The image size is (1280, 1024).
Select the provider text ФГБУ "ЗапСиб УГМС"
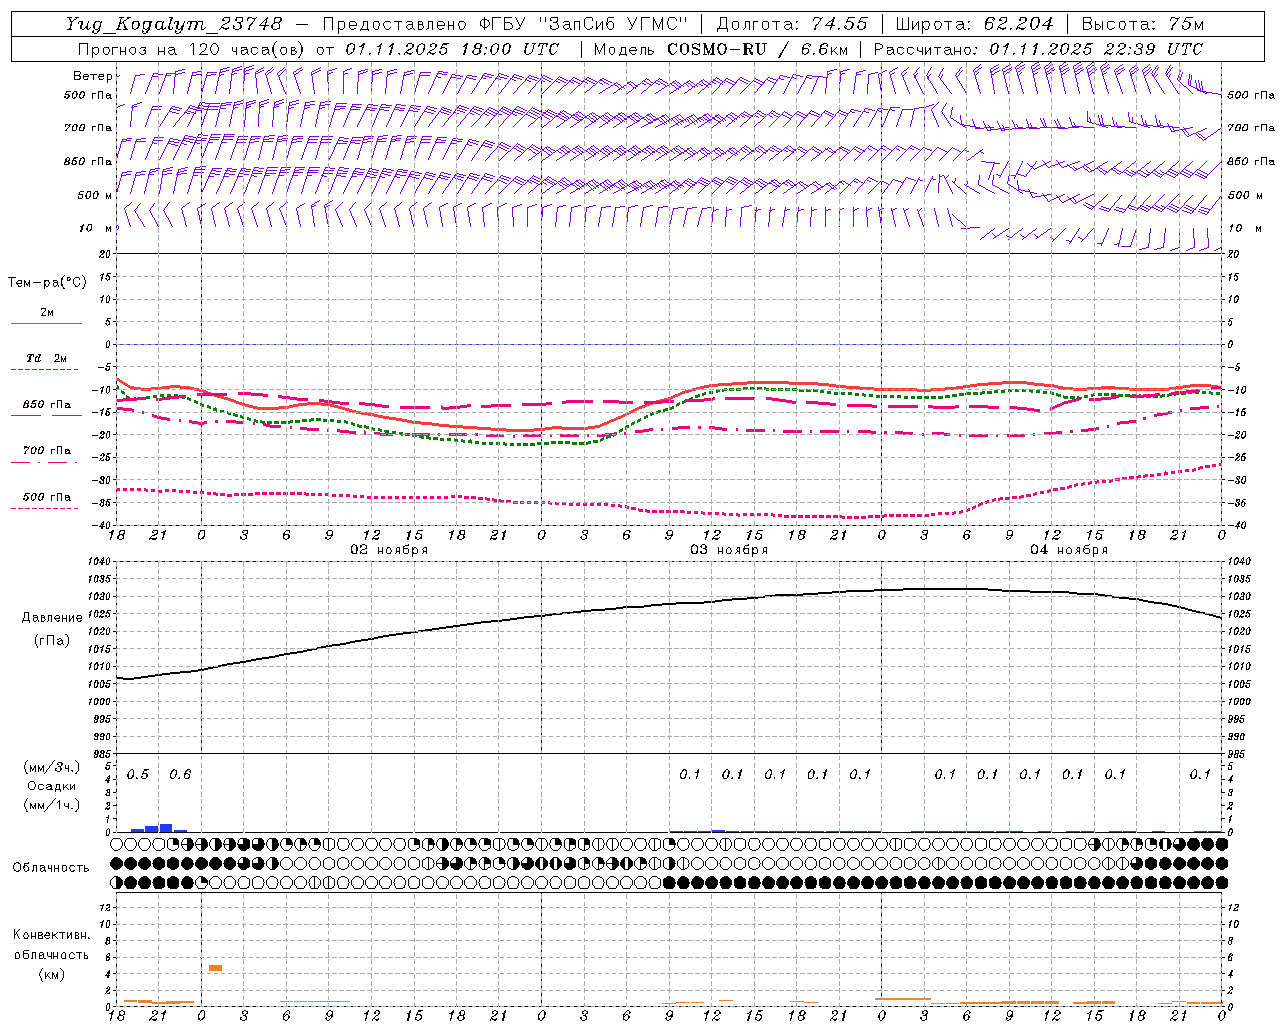coord(583,23)
